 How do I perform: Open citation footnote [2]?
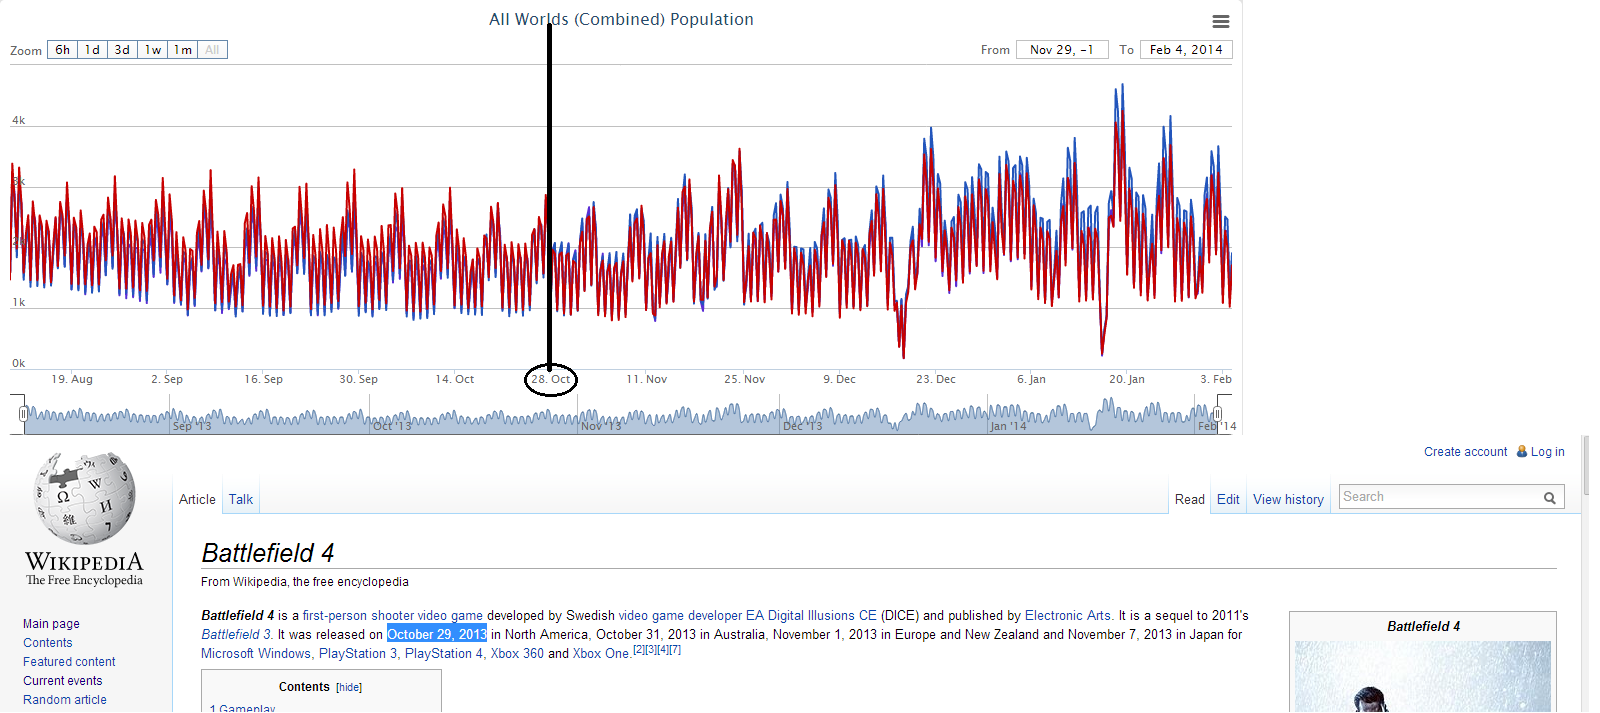pyautogui.click(x=639, y=650)
